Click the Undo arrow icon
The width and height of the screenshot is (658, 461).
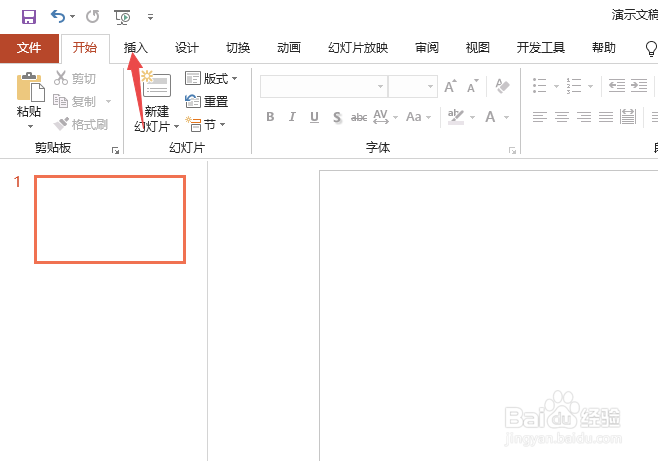pyautogui.click(x=57, y=16)
